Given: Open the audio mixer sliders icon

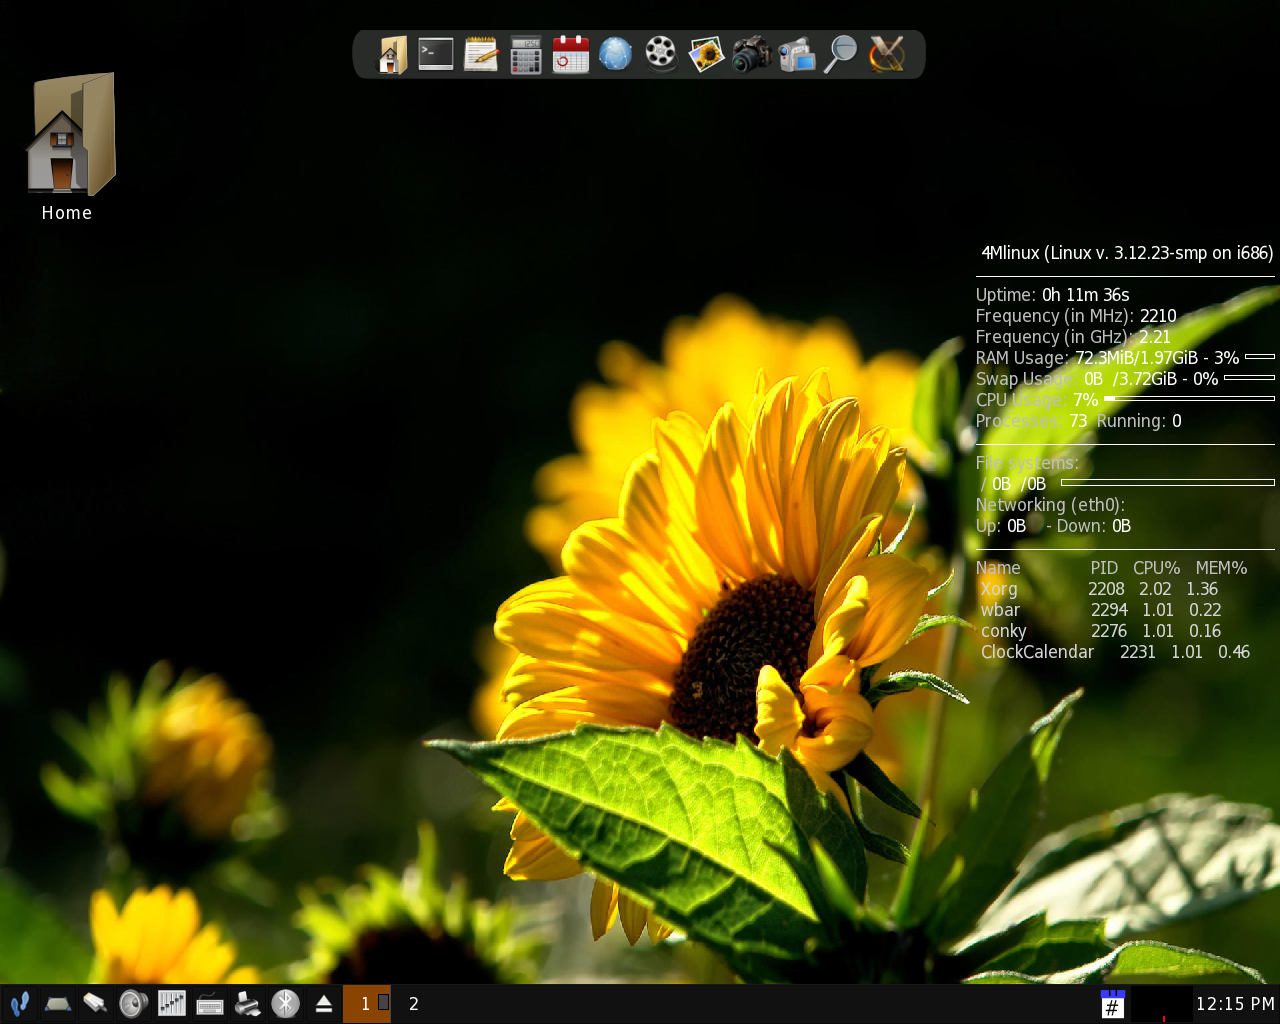Looking at the screenshot, I should click(x=172, y=1003).
